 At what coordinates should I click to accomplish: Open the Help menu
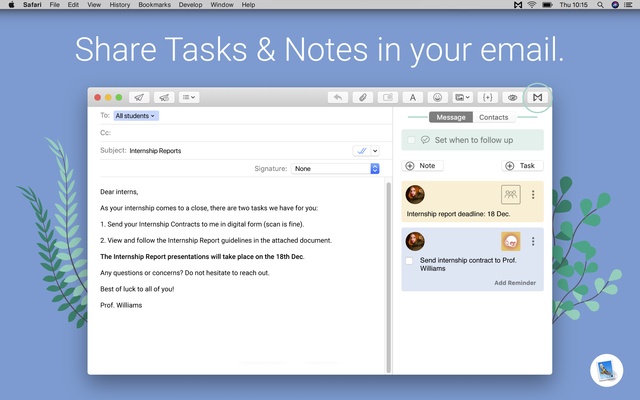[x=248, y=5]
